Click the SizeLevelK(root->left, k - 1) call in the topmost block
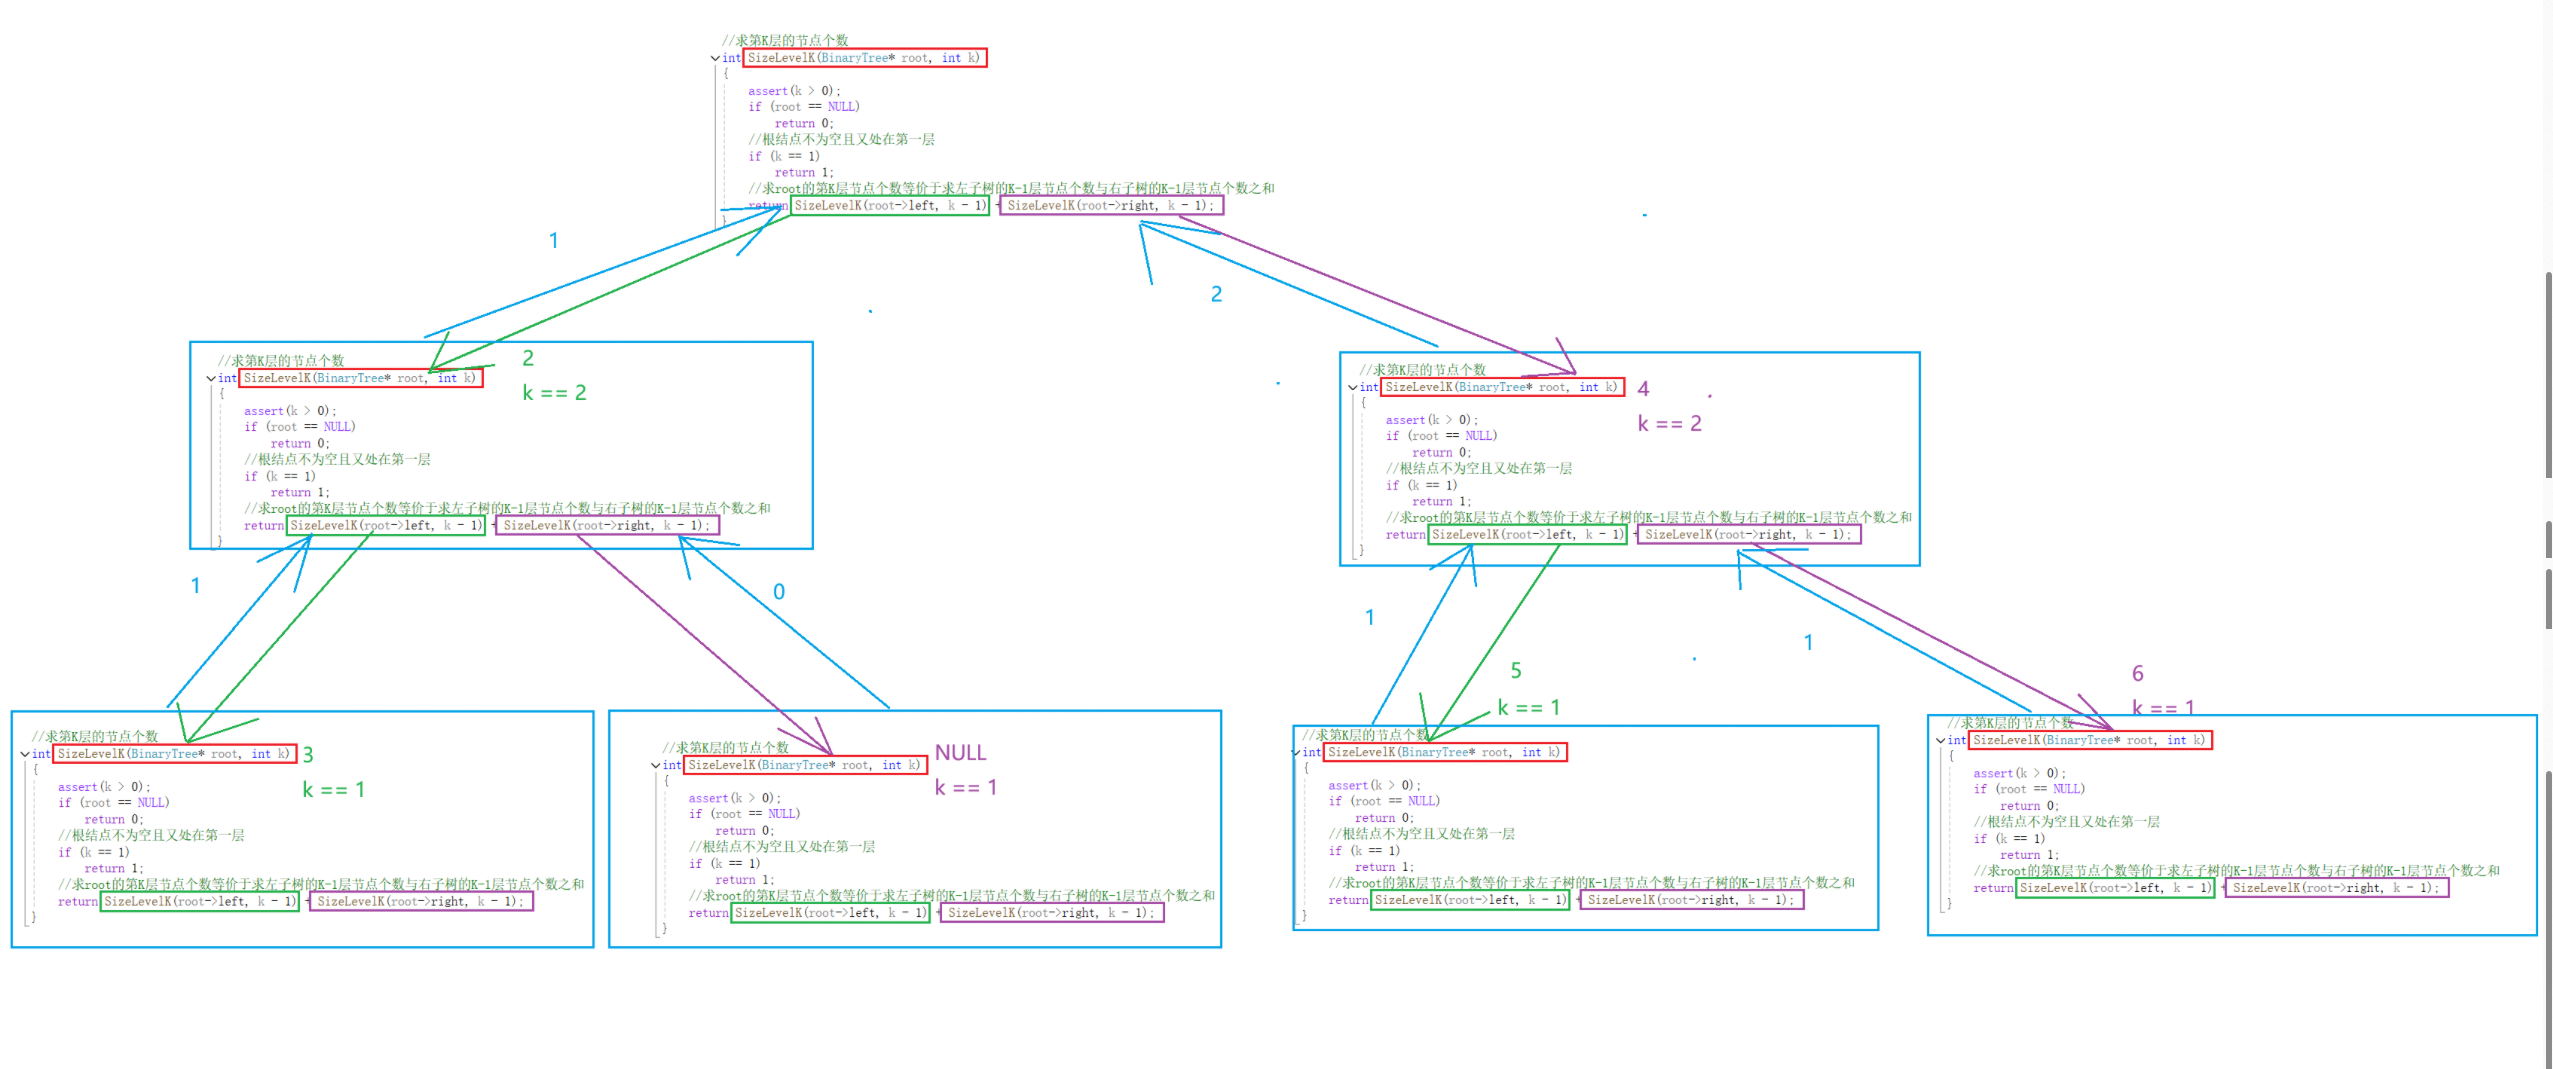Viewport: 2553px width, 1069px height. click(x=890, y=205)
